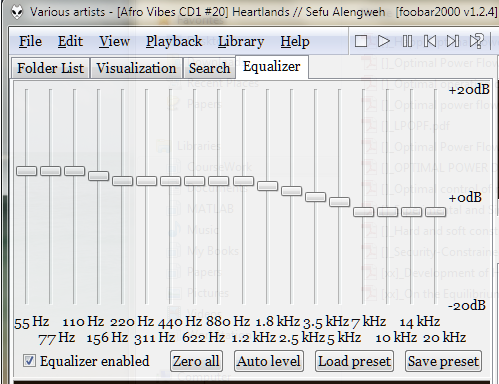Screen dimensions: 499x384
Task: Uncheck the Equalizer enabled checkbox
Action: pos(29,361)
